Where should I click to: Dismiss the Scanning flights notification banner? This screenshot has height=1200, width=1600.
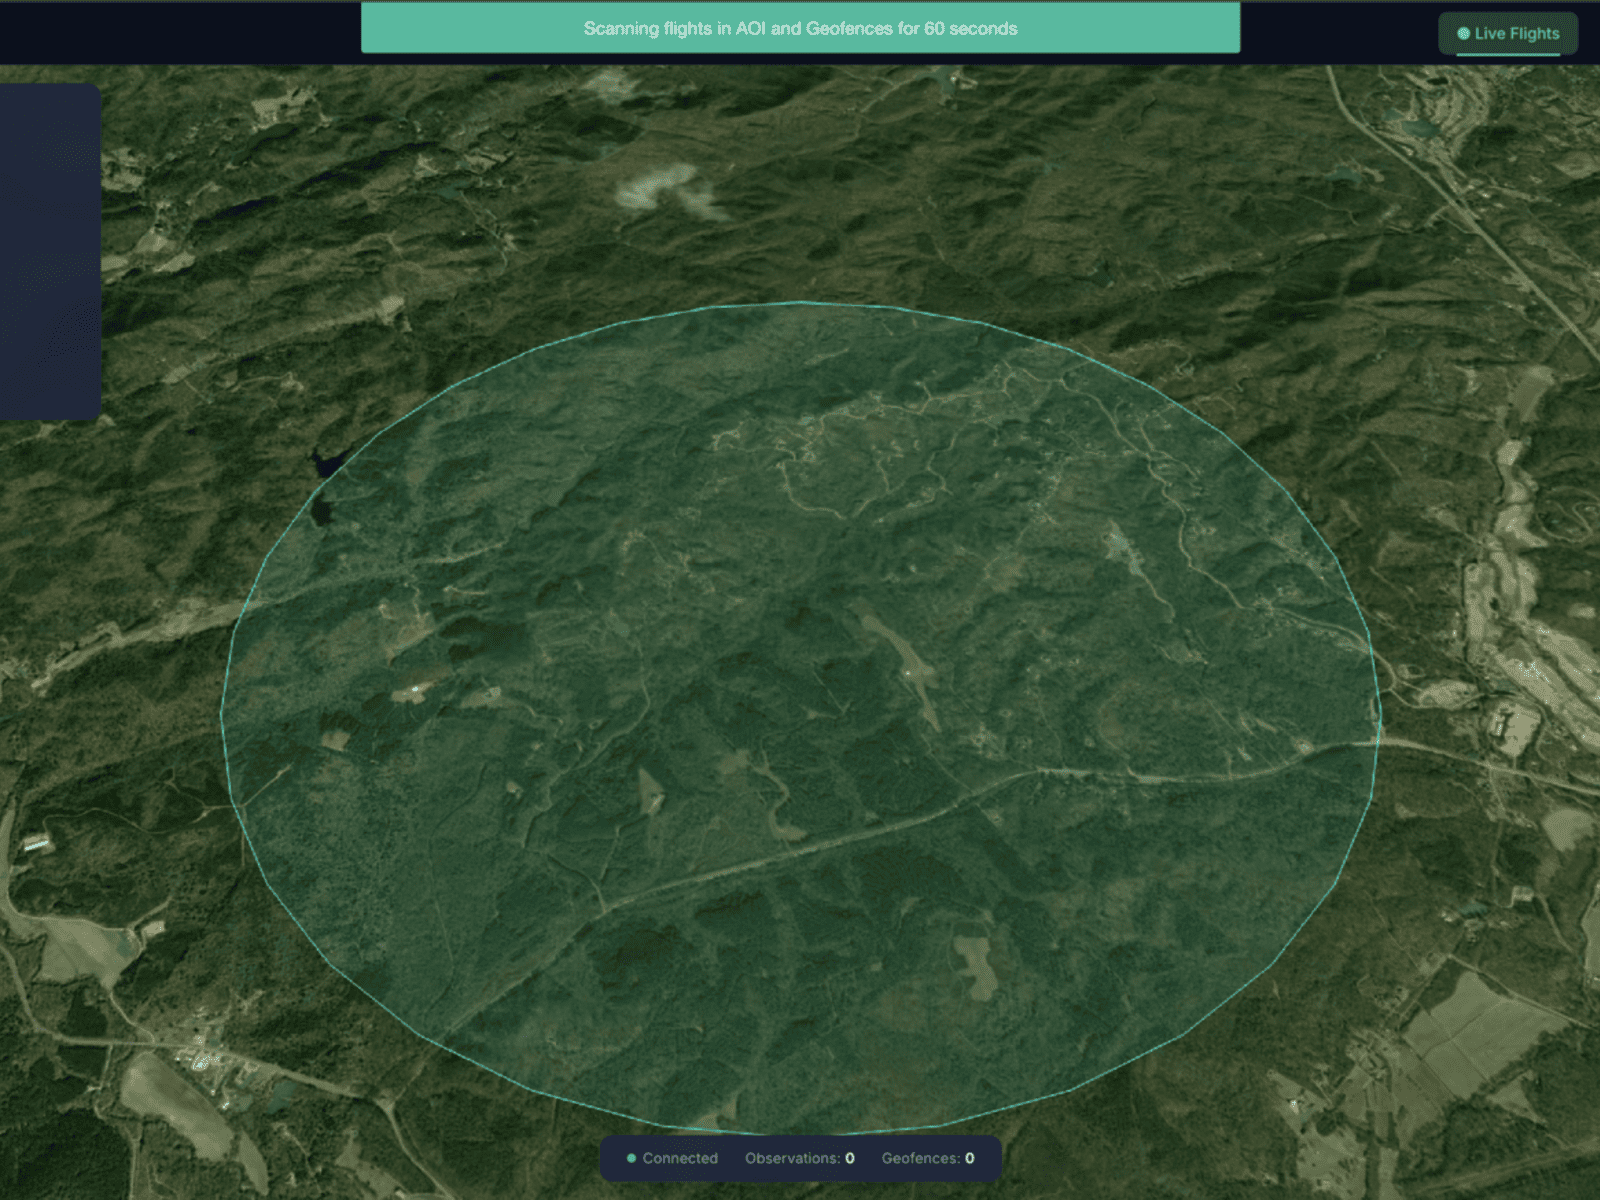point(800,28)
